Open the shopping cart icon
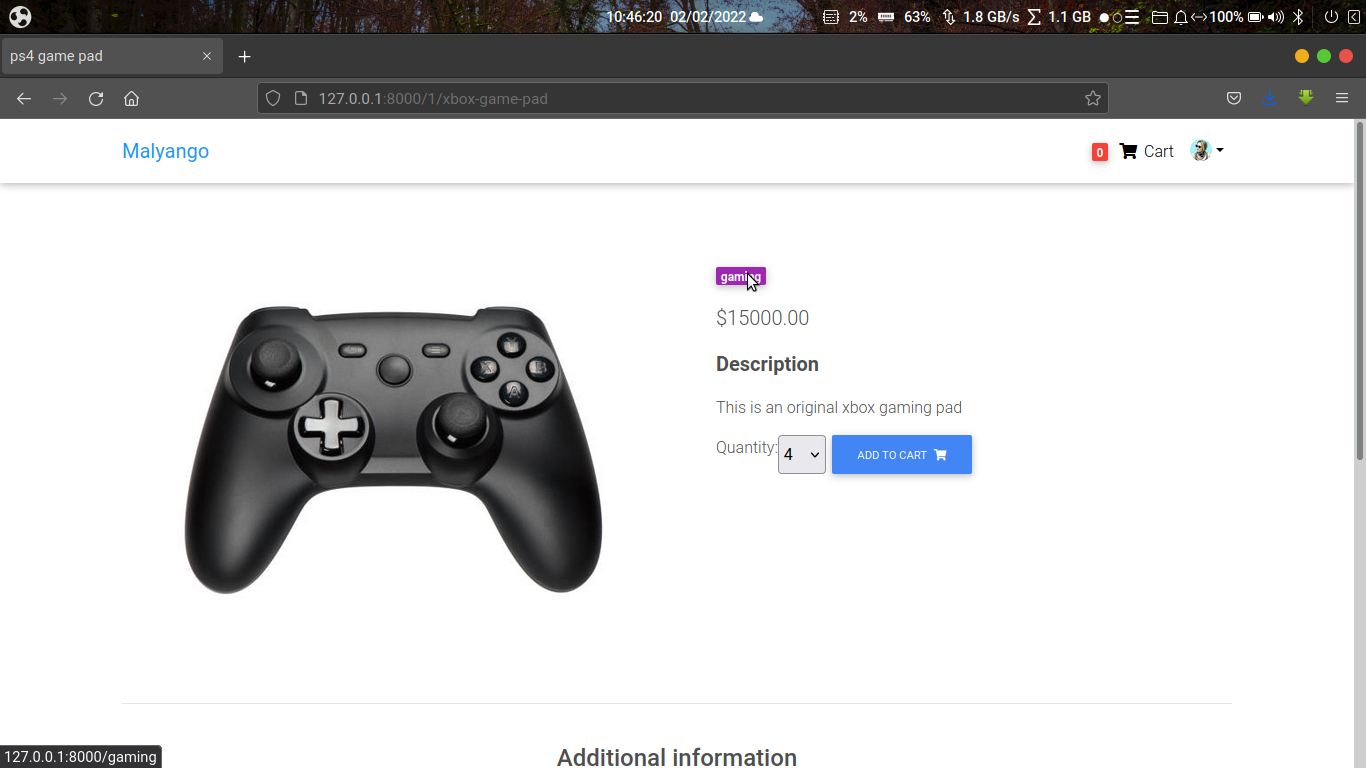The width and height of the screenshot is (1366, 768). coord(1126,151)
